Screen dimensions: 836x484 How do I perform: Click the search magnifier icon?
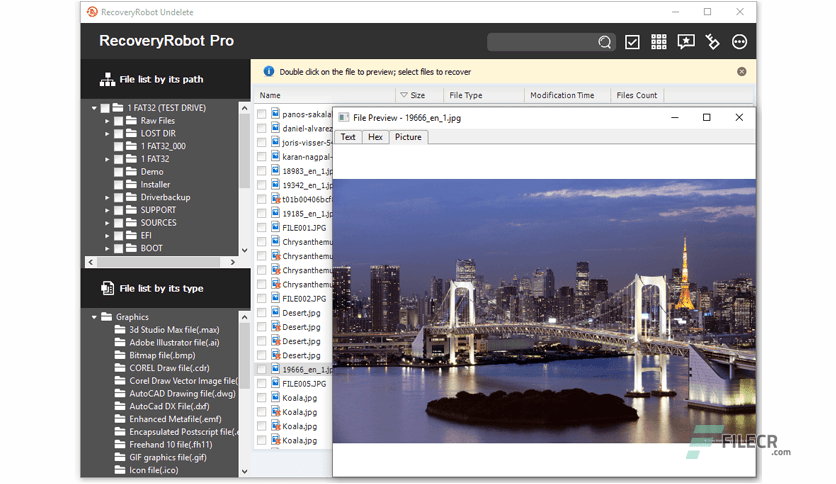point(604,42)
